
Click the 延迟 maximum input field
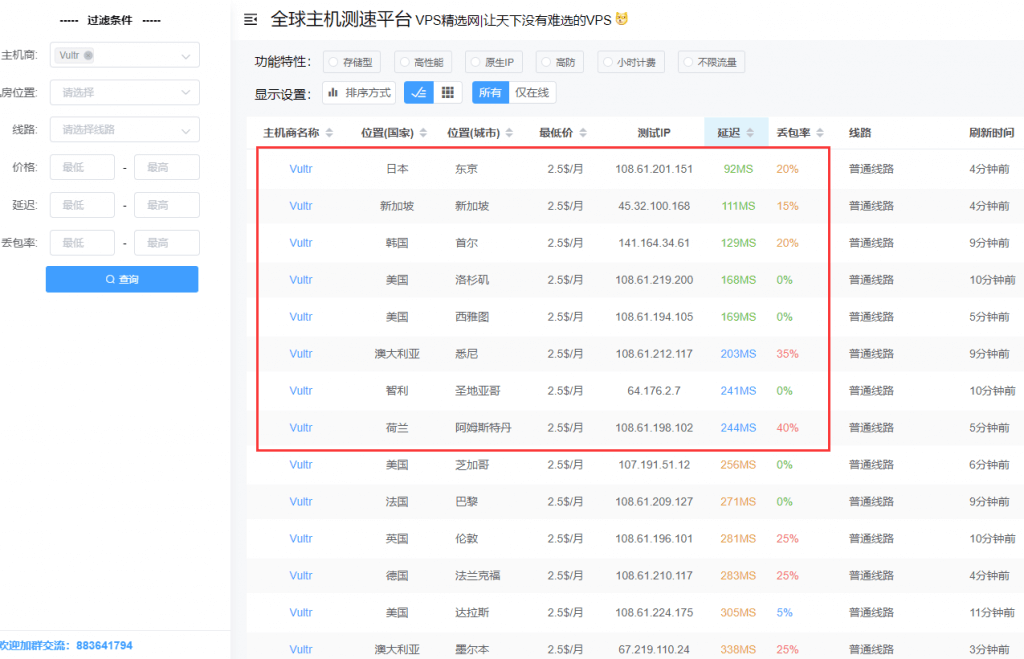click(x=167, y=205)
